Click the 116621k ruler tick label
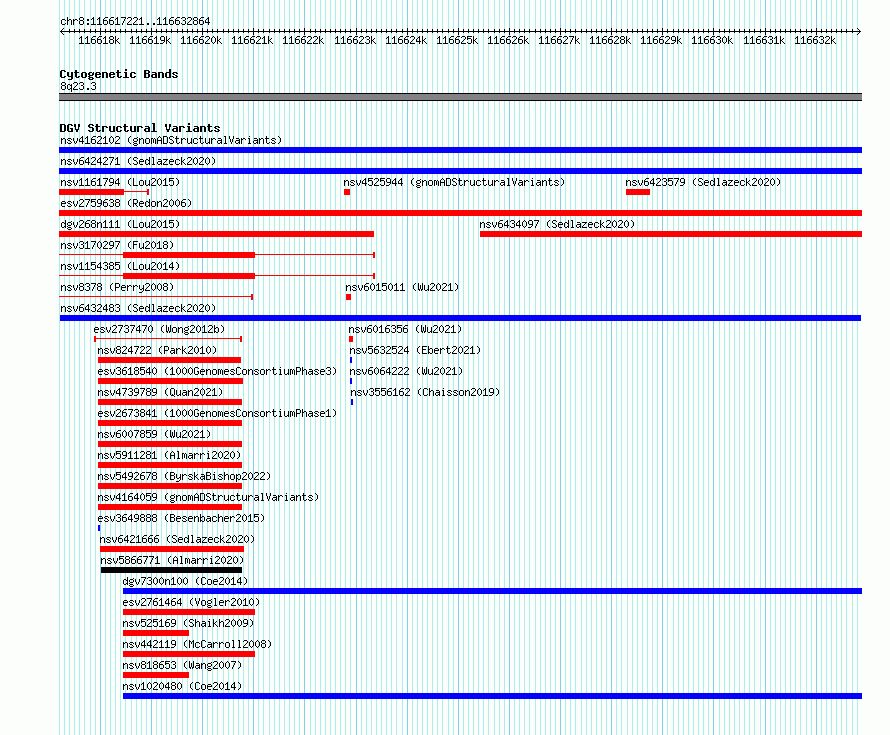The height and width of the screenshot is (735, 890). tap(252, 40)
